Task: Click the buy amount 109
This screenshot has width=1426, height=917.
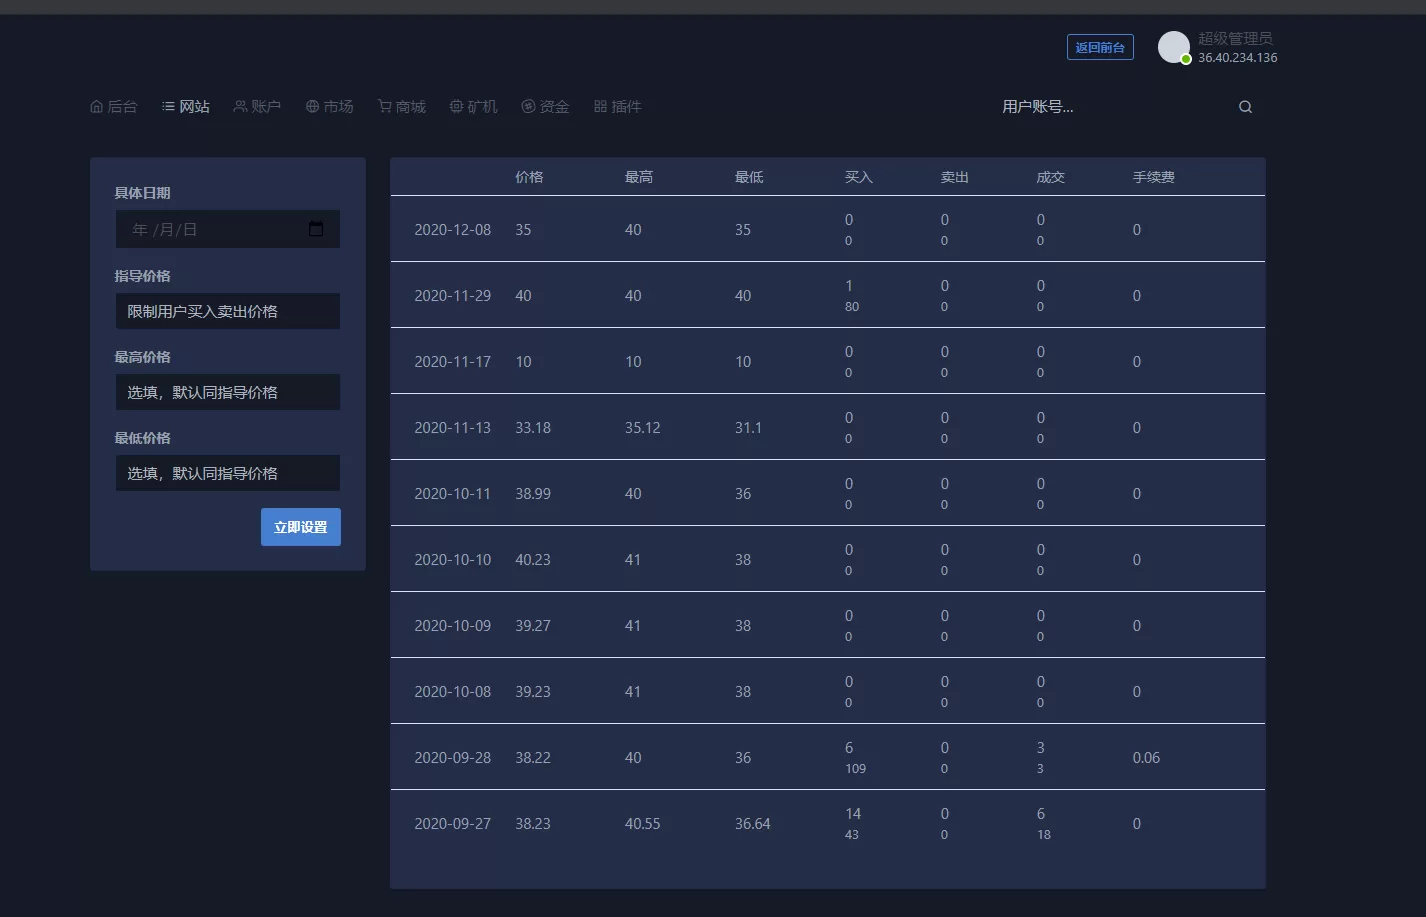Action: pos(855,769)
